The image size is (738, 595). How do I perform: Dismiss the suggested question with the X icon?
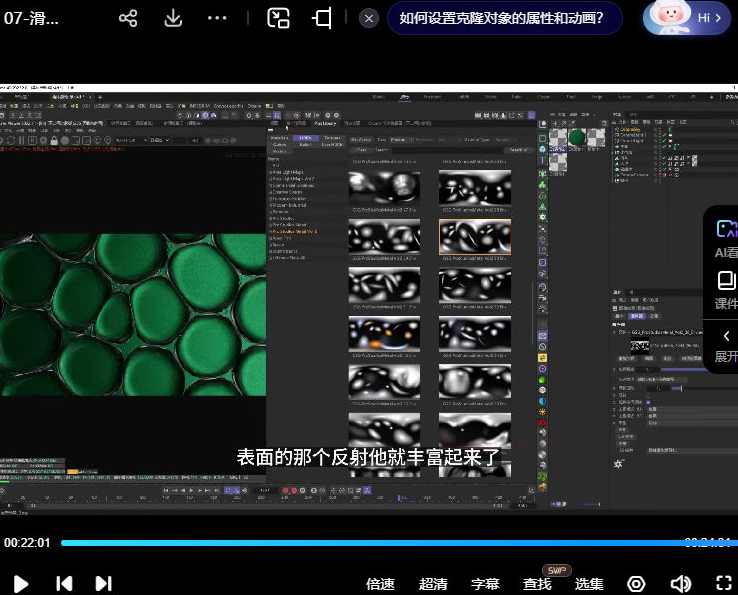tap(369, 18)
